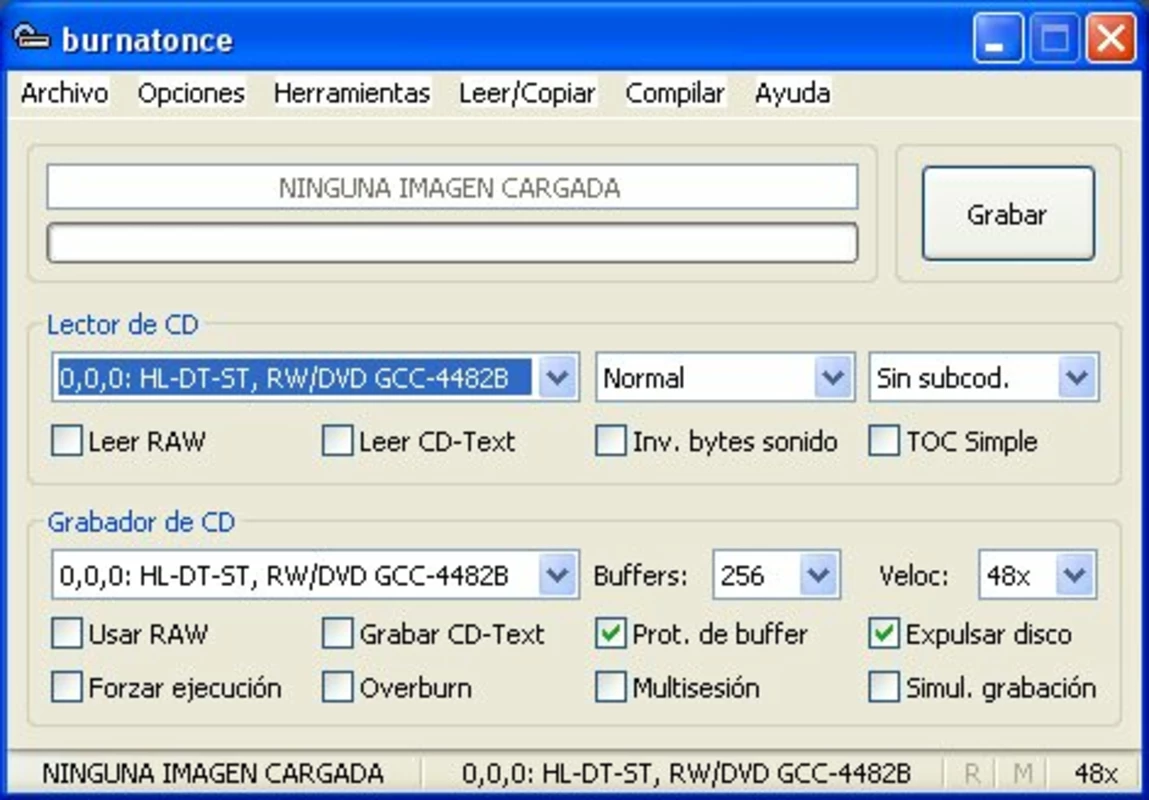Open the Leer/Copiar menu

tap(527, 93)
